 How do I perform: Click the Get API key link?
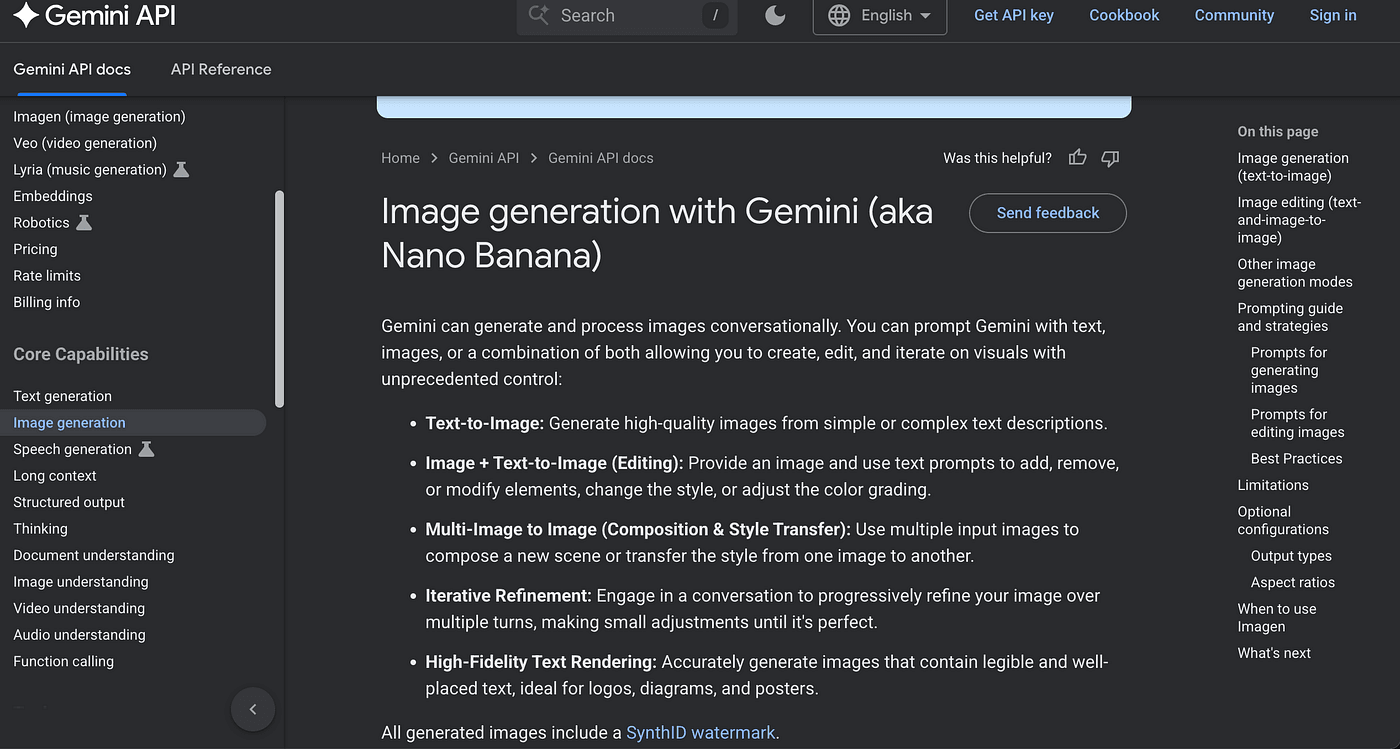[x=1014, y=15]
